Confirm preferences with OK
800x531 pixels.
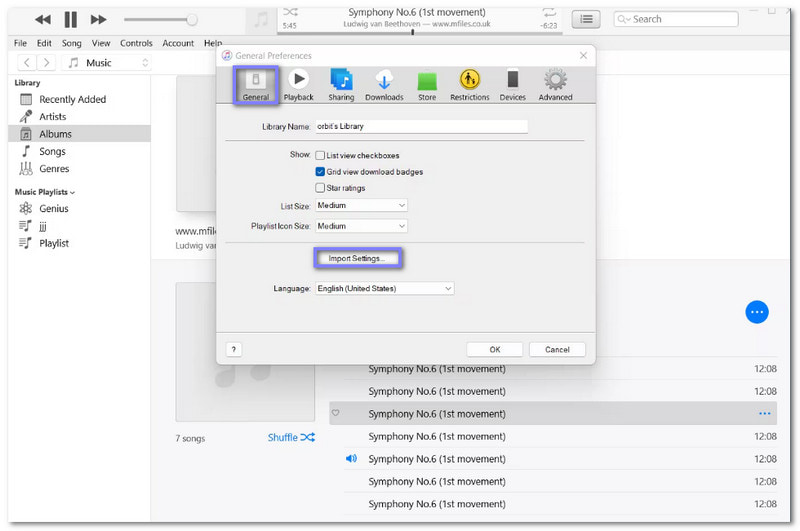(x=494, y=349)
